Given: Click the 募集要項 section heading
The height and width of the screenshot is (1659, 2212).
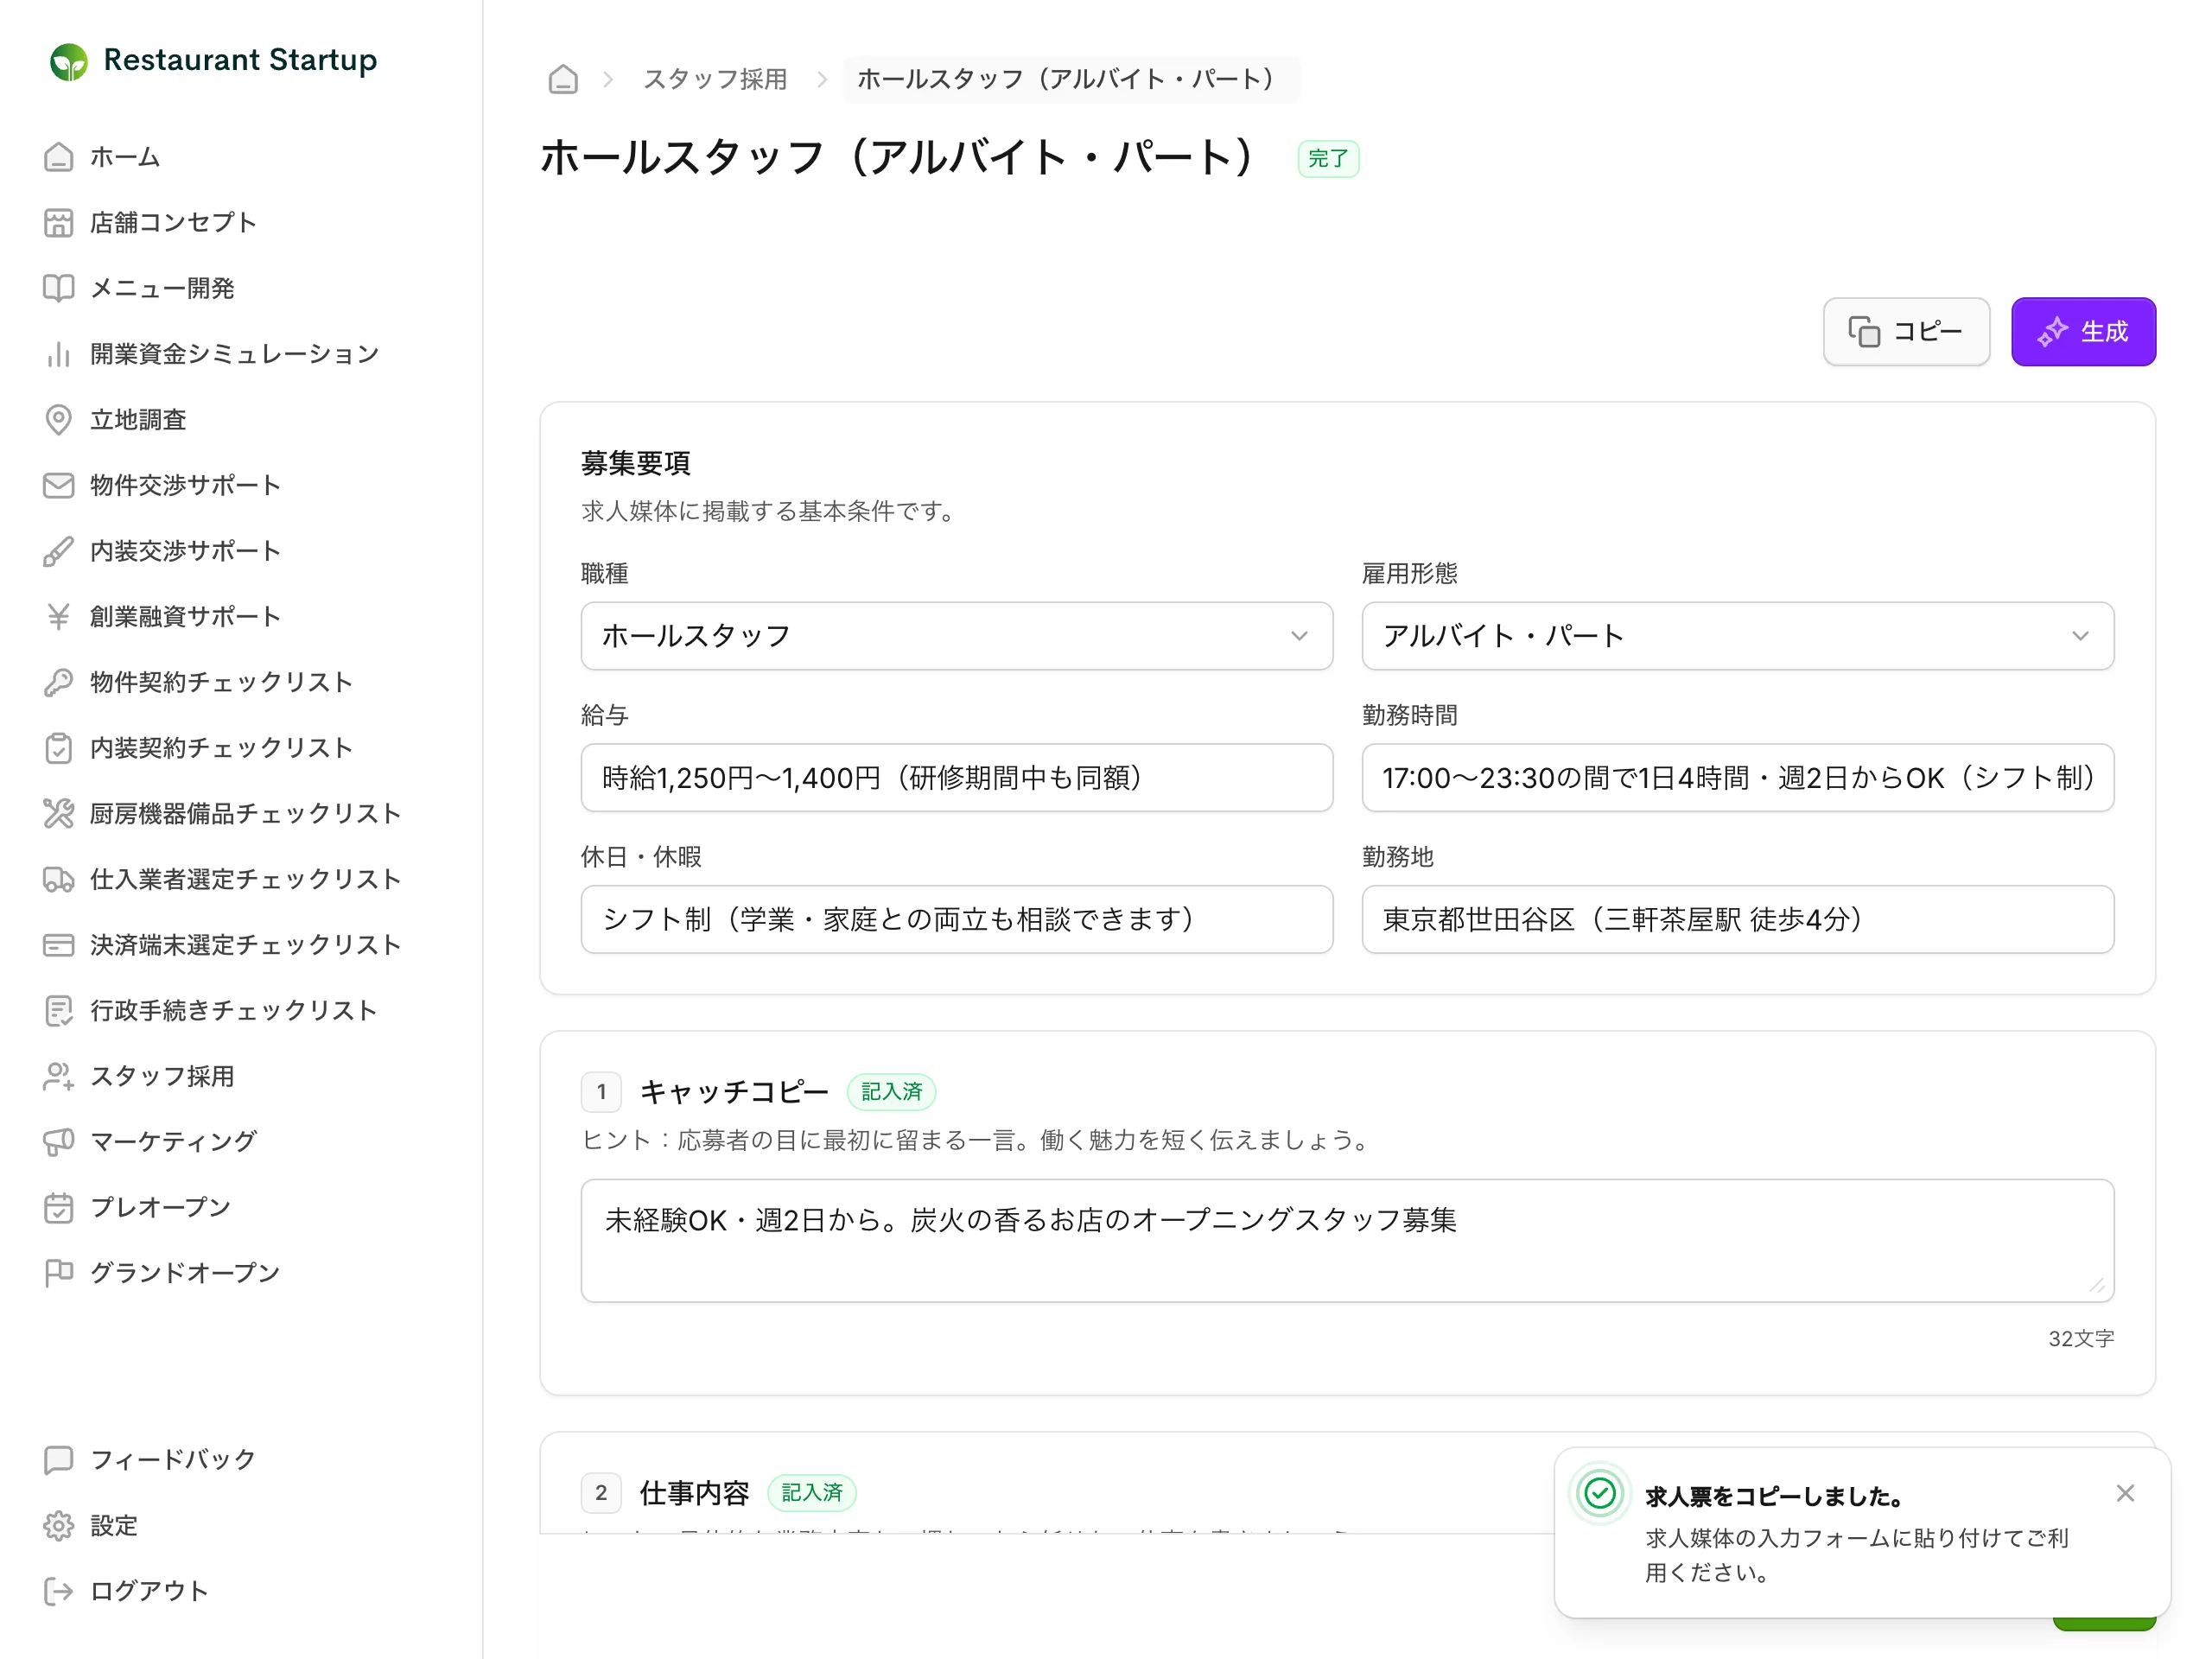Looking at the screenshot, I should pyautogui.click(x=636, y=463).
